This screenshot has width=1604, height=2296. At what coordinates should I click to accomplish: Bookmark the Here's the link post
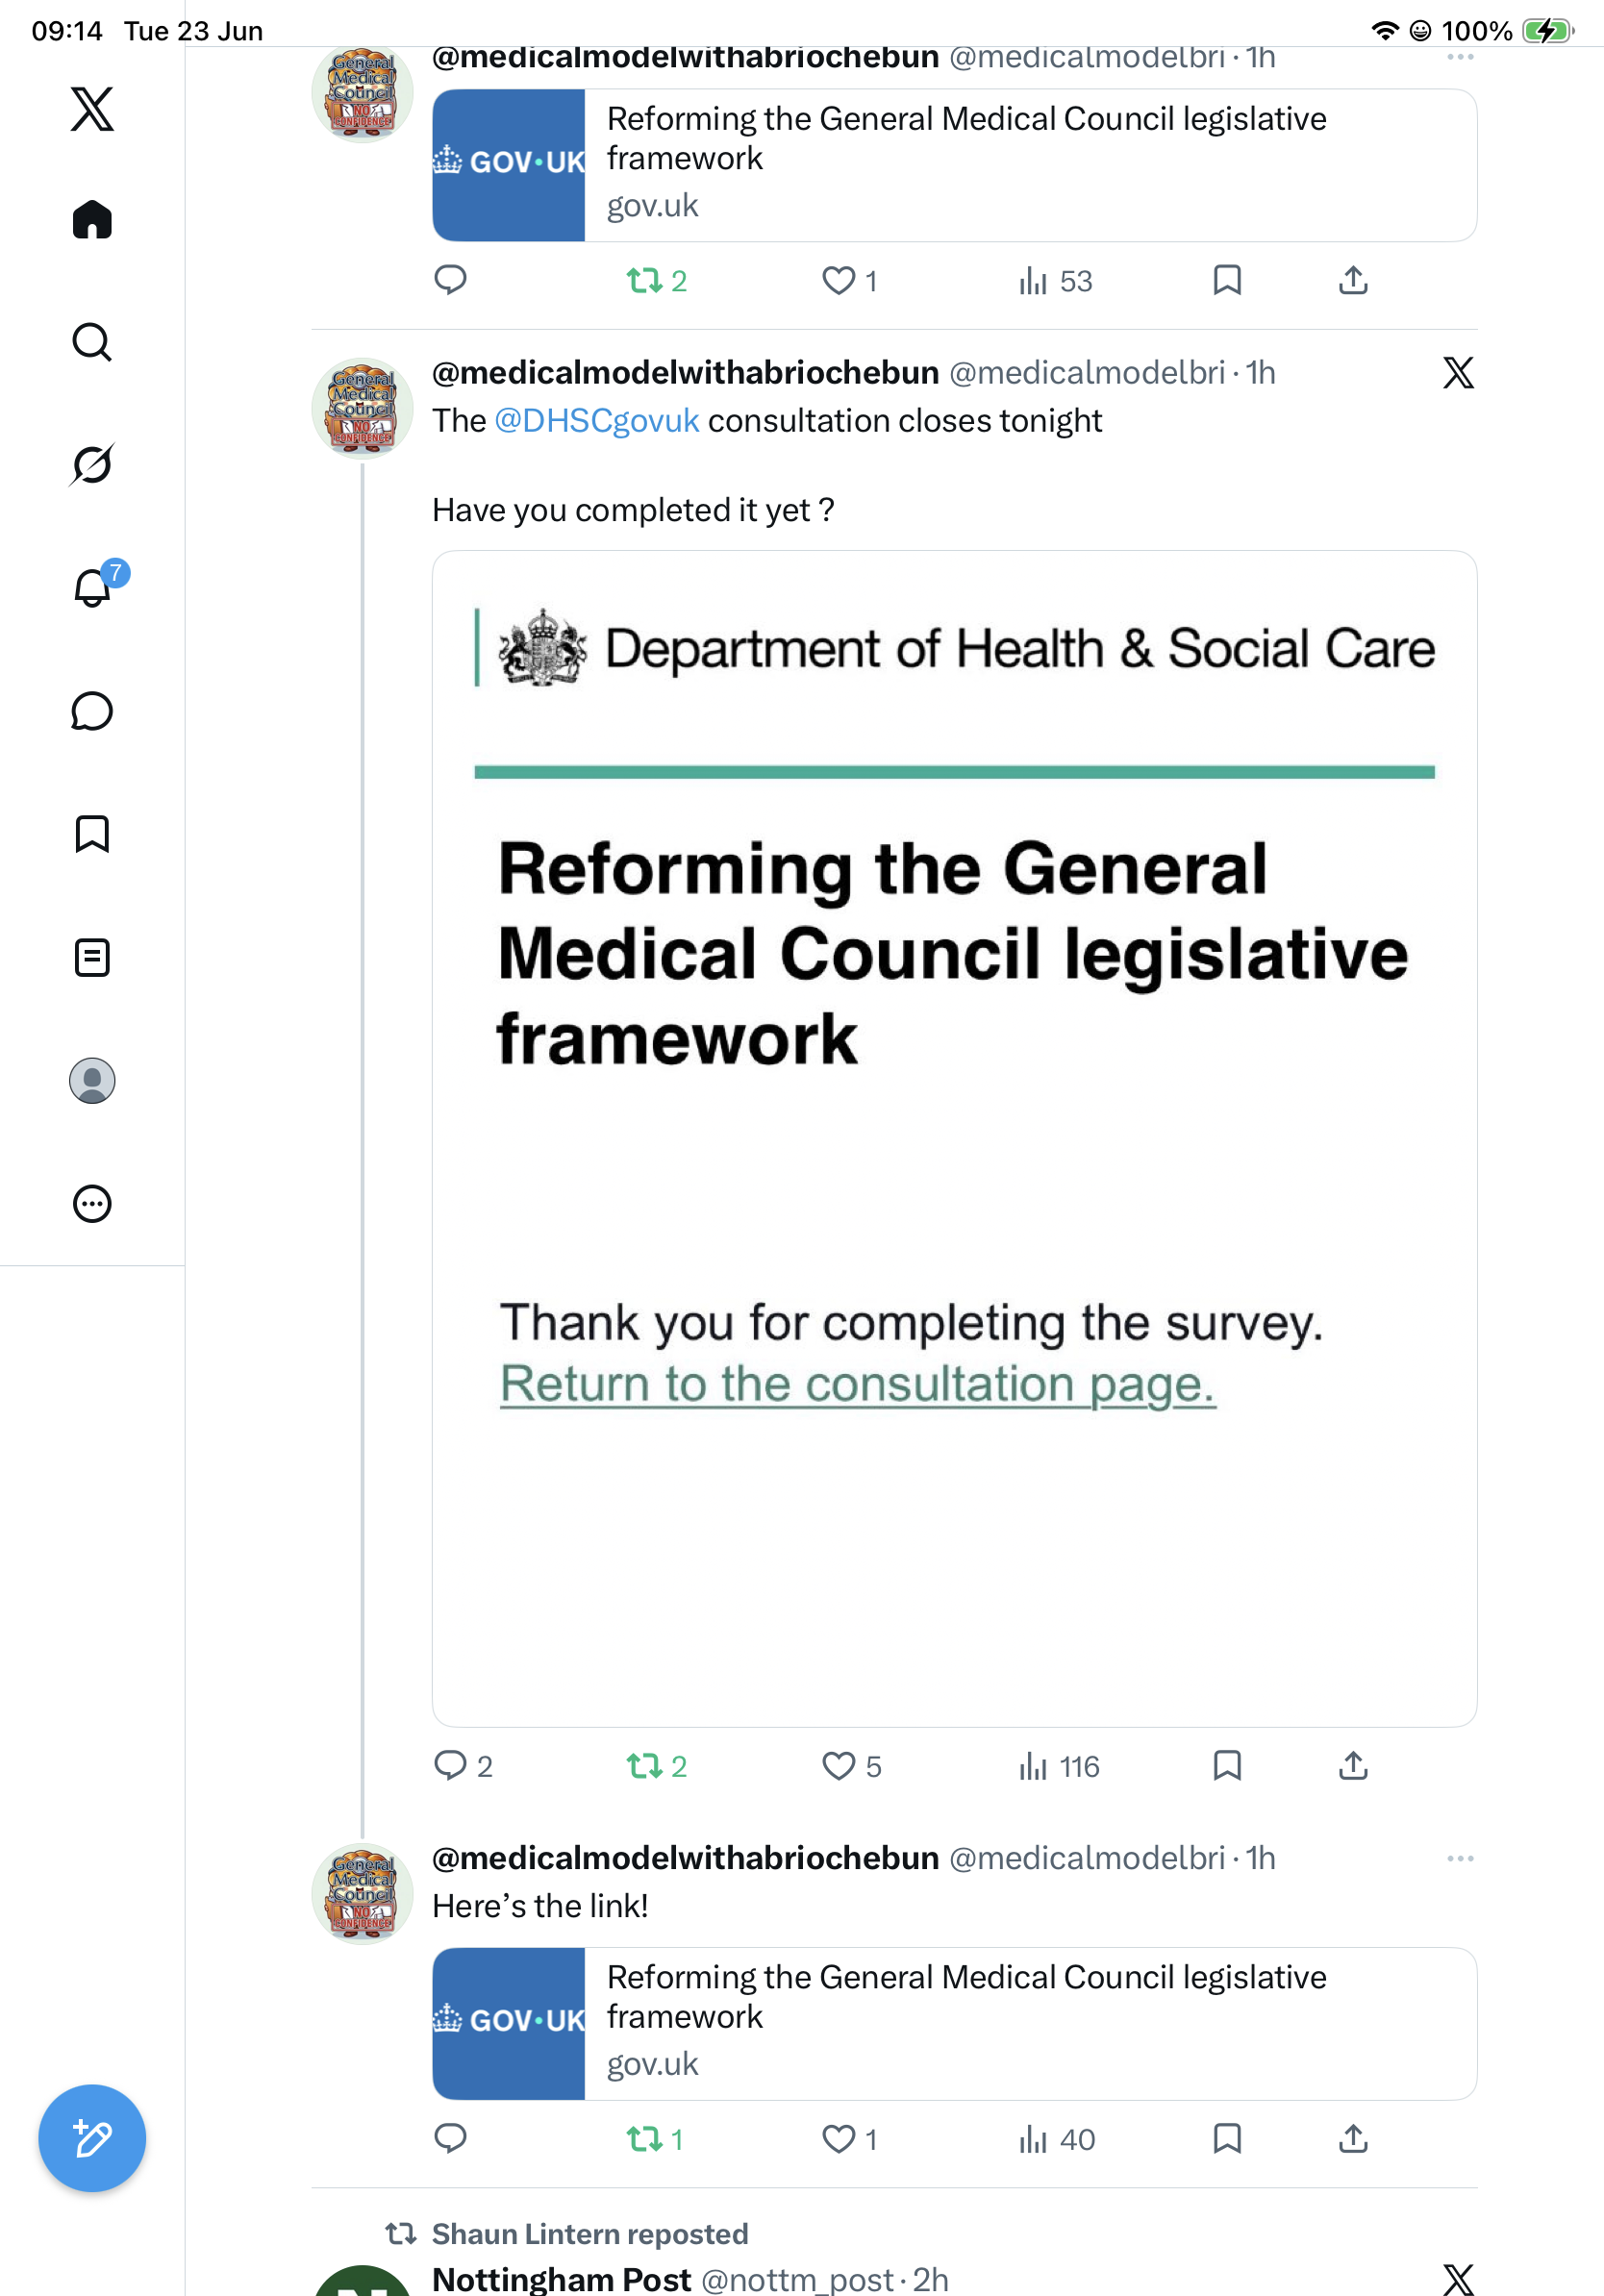point(1227,2138)
